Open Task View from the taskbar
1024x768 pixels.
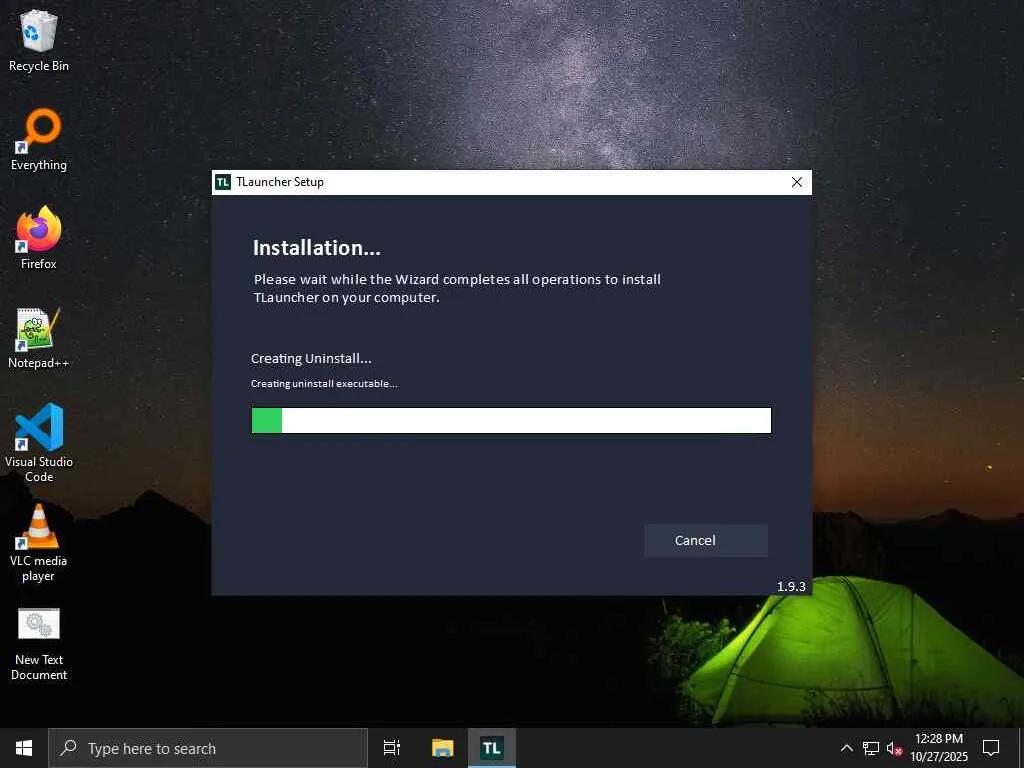coord(392,748)
